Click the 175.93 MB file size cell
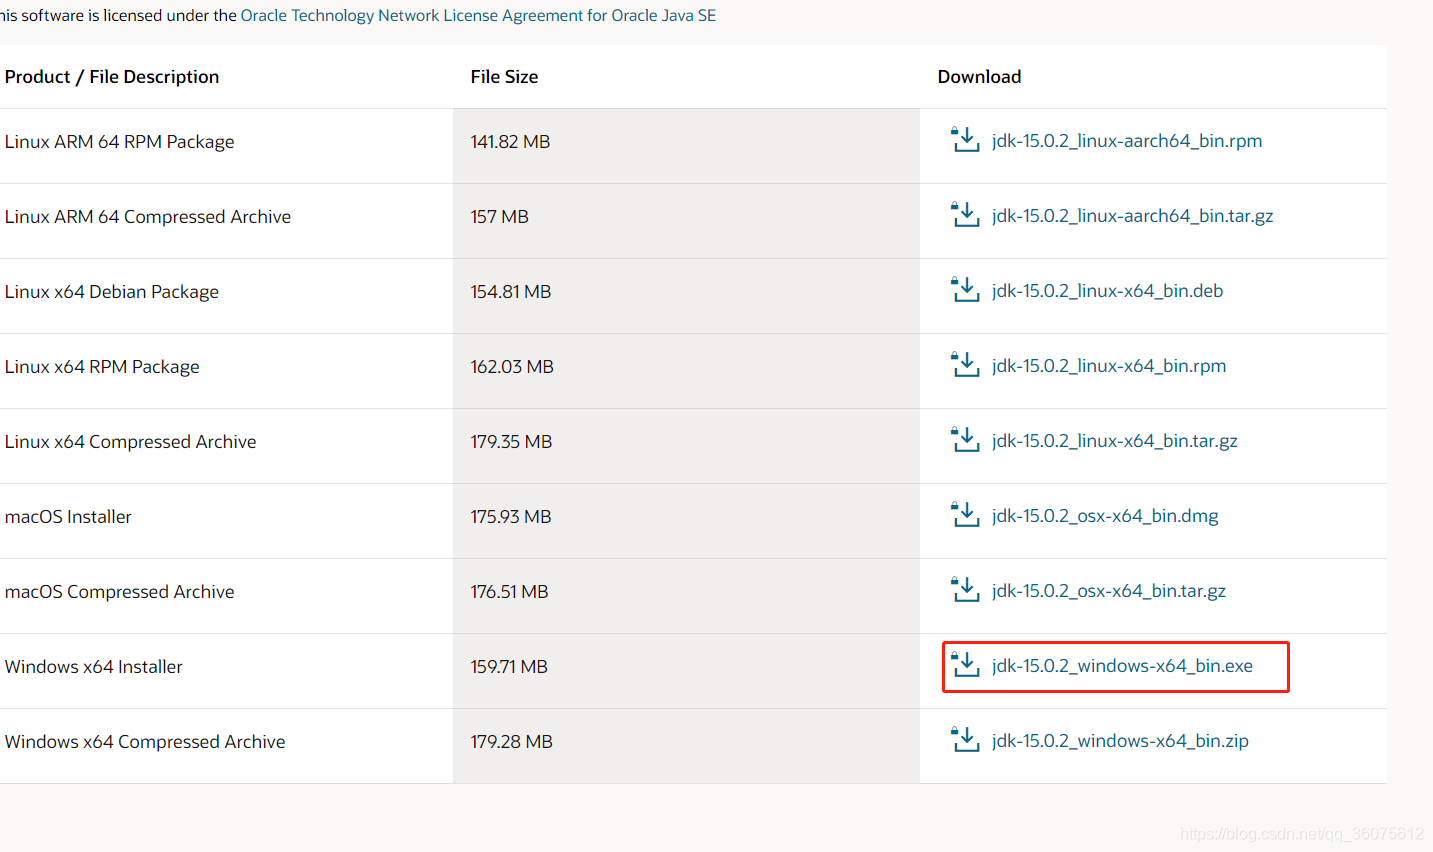The height and width of the screenshot is (852, 1433). pyautogui.click(x=686, y=521)
